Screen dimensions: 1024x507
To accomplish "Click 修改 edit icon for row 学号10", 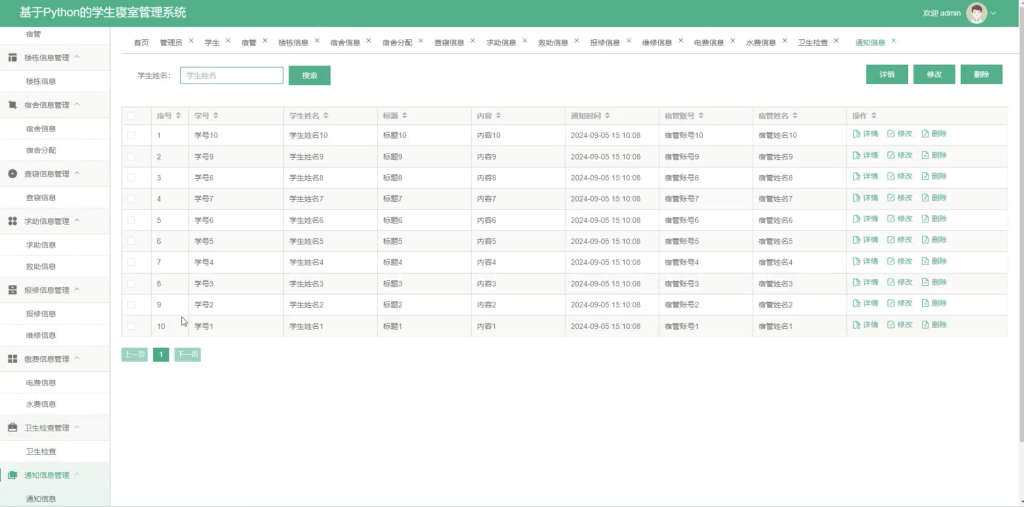I will 891,134.
